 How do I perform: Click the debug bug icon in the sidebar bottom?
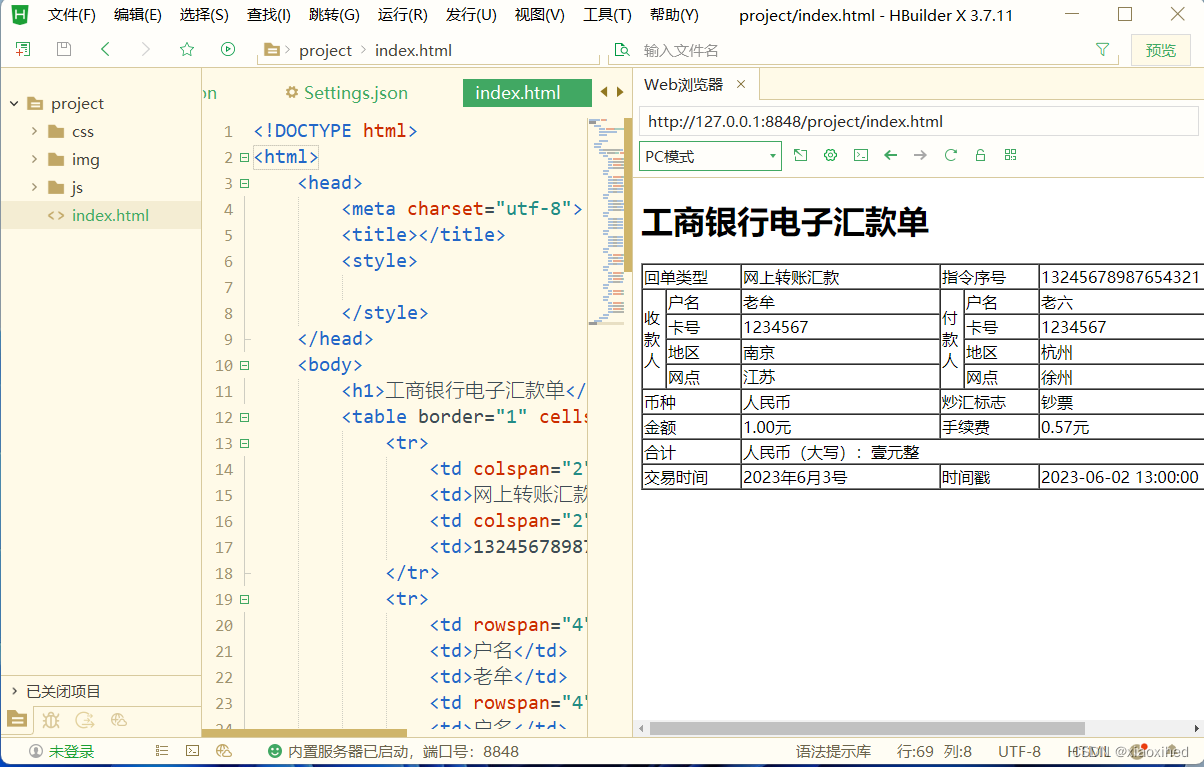51,719
